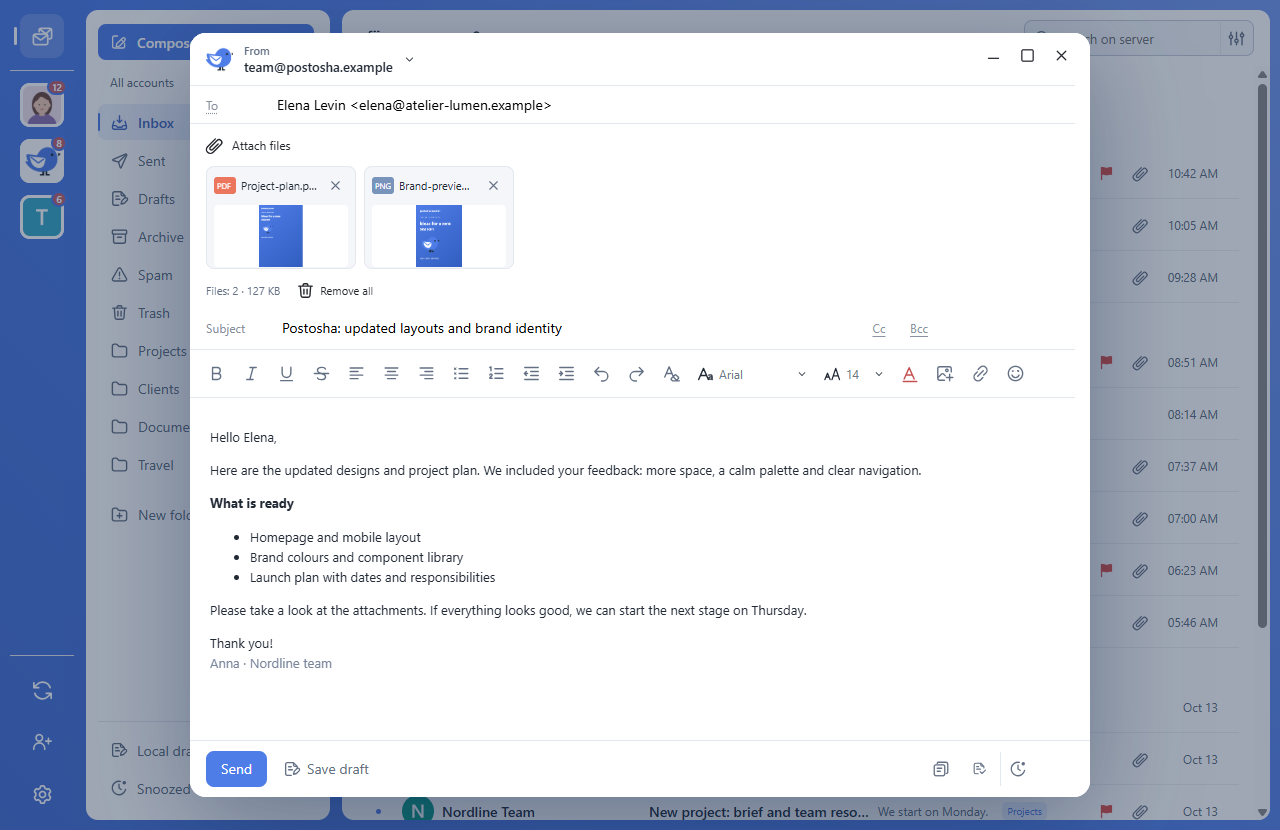1280x830 pixels.
Task: Open settings gear in the left rail
Action: [x=42, y=795]
